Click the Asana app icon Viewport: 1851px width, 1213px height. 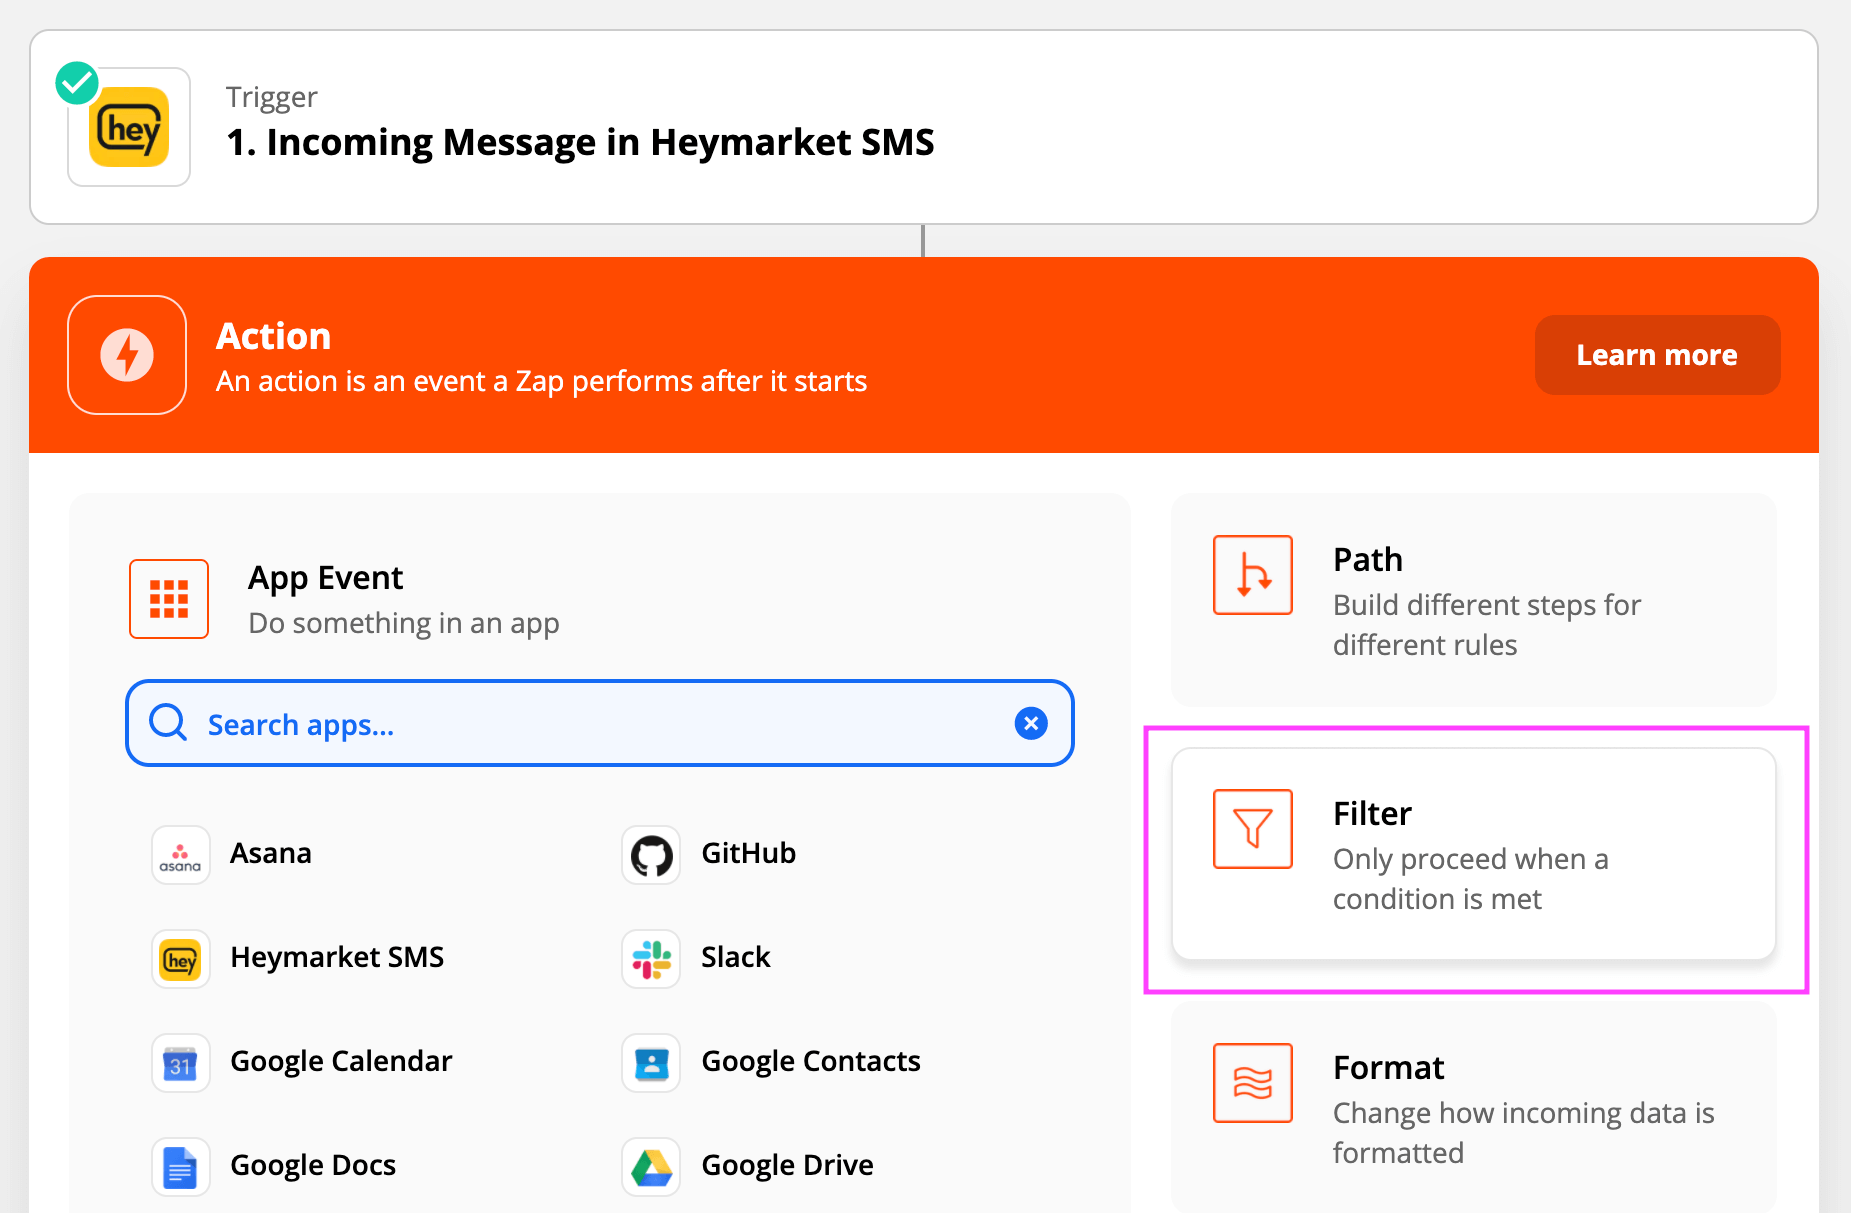click(181, 855)
